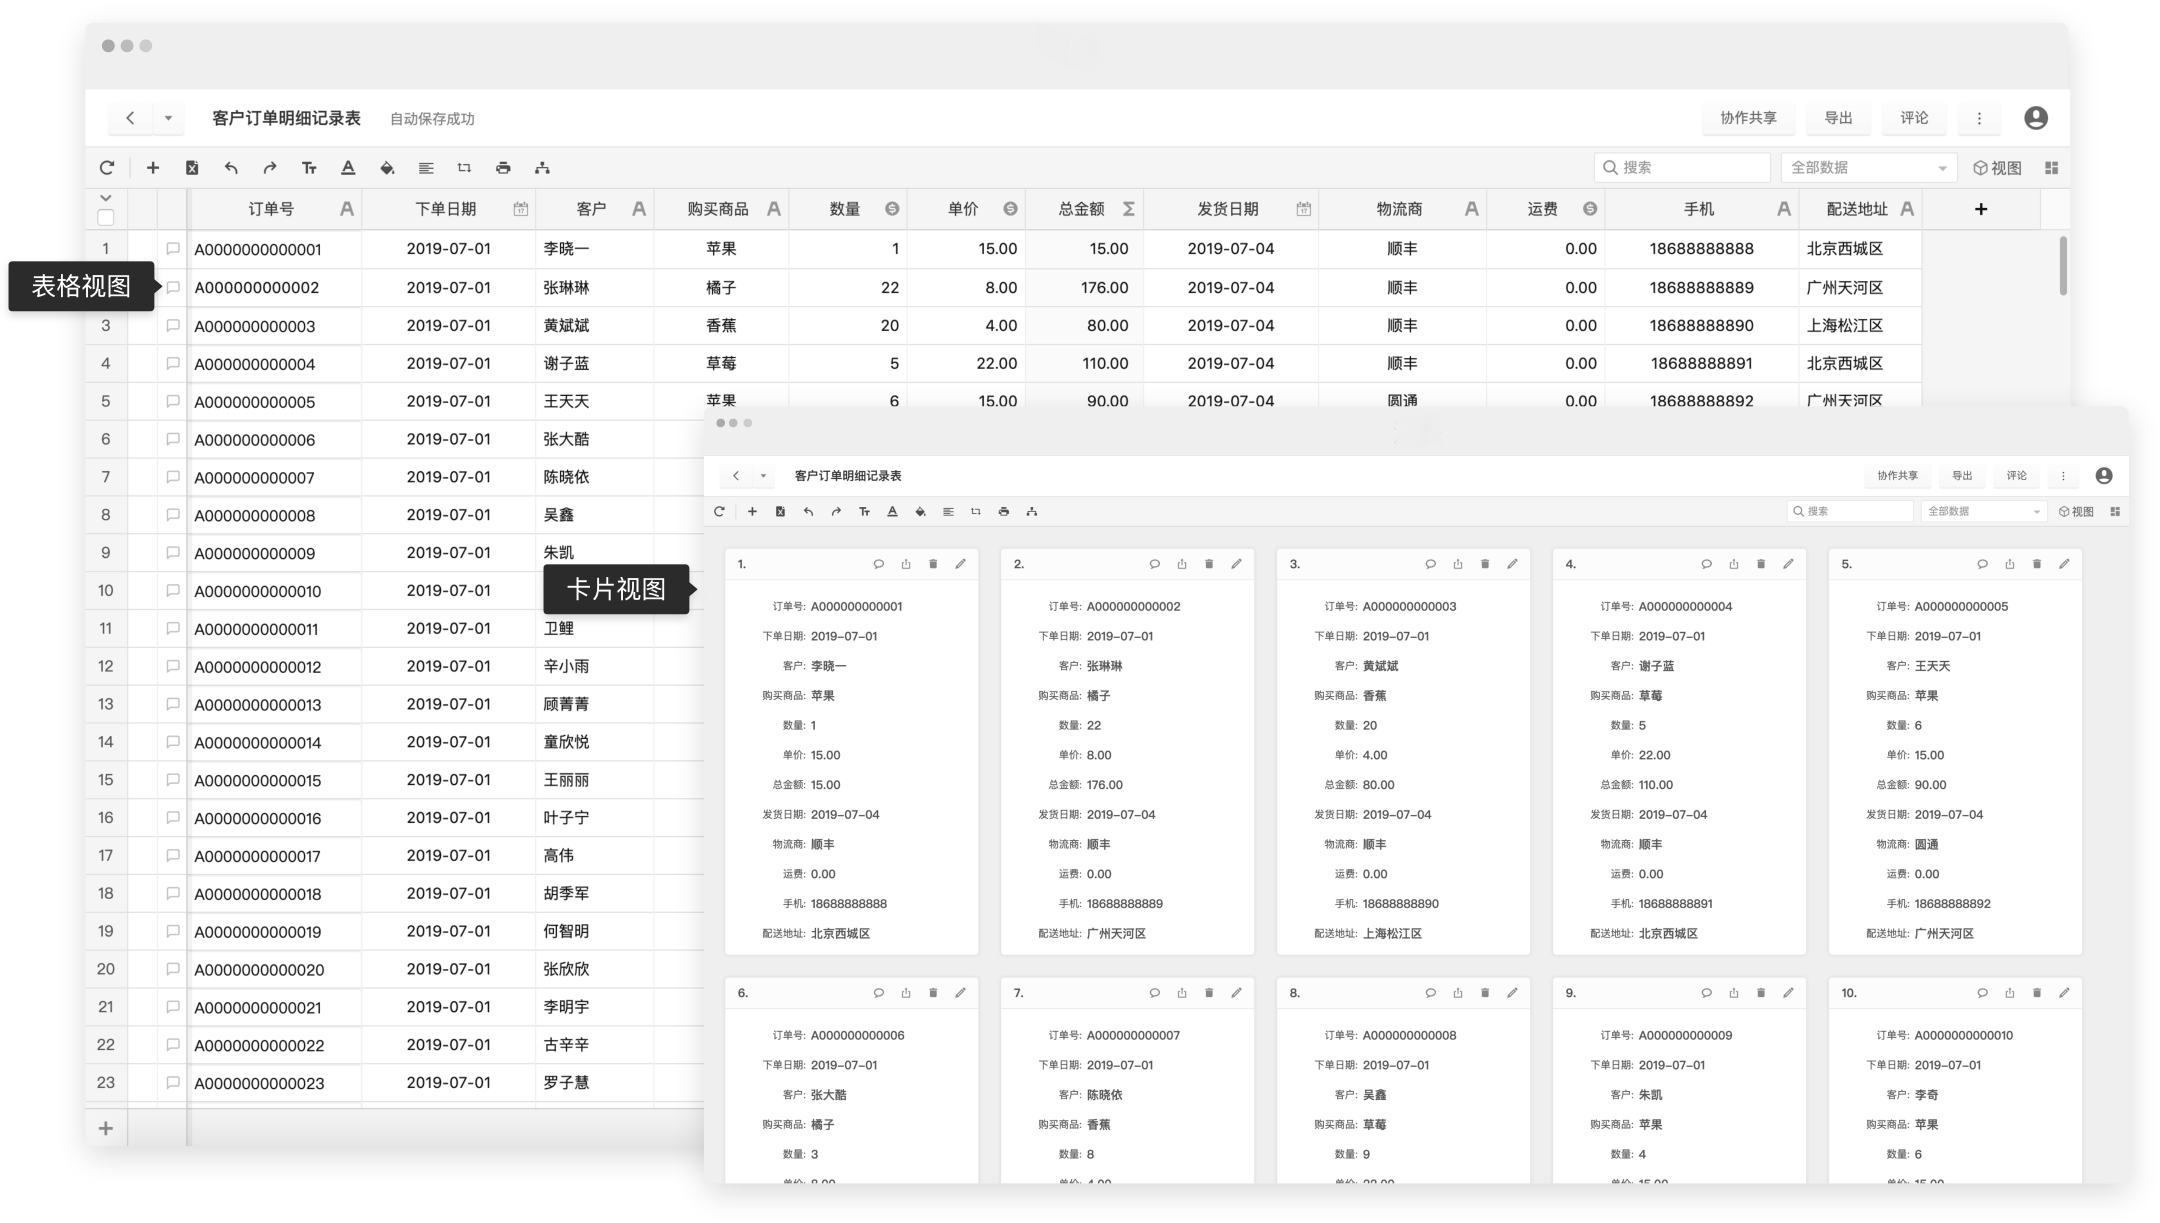Click 协作共享 button in card view window

[1897, 476]
